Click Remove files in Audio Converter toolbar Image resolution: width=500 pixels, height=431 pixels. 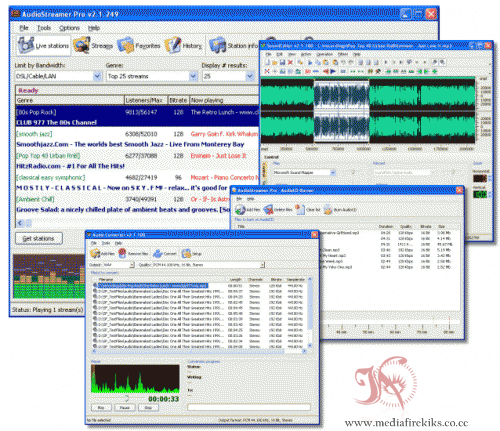[x=133, y=254]
